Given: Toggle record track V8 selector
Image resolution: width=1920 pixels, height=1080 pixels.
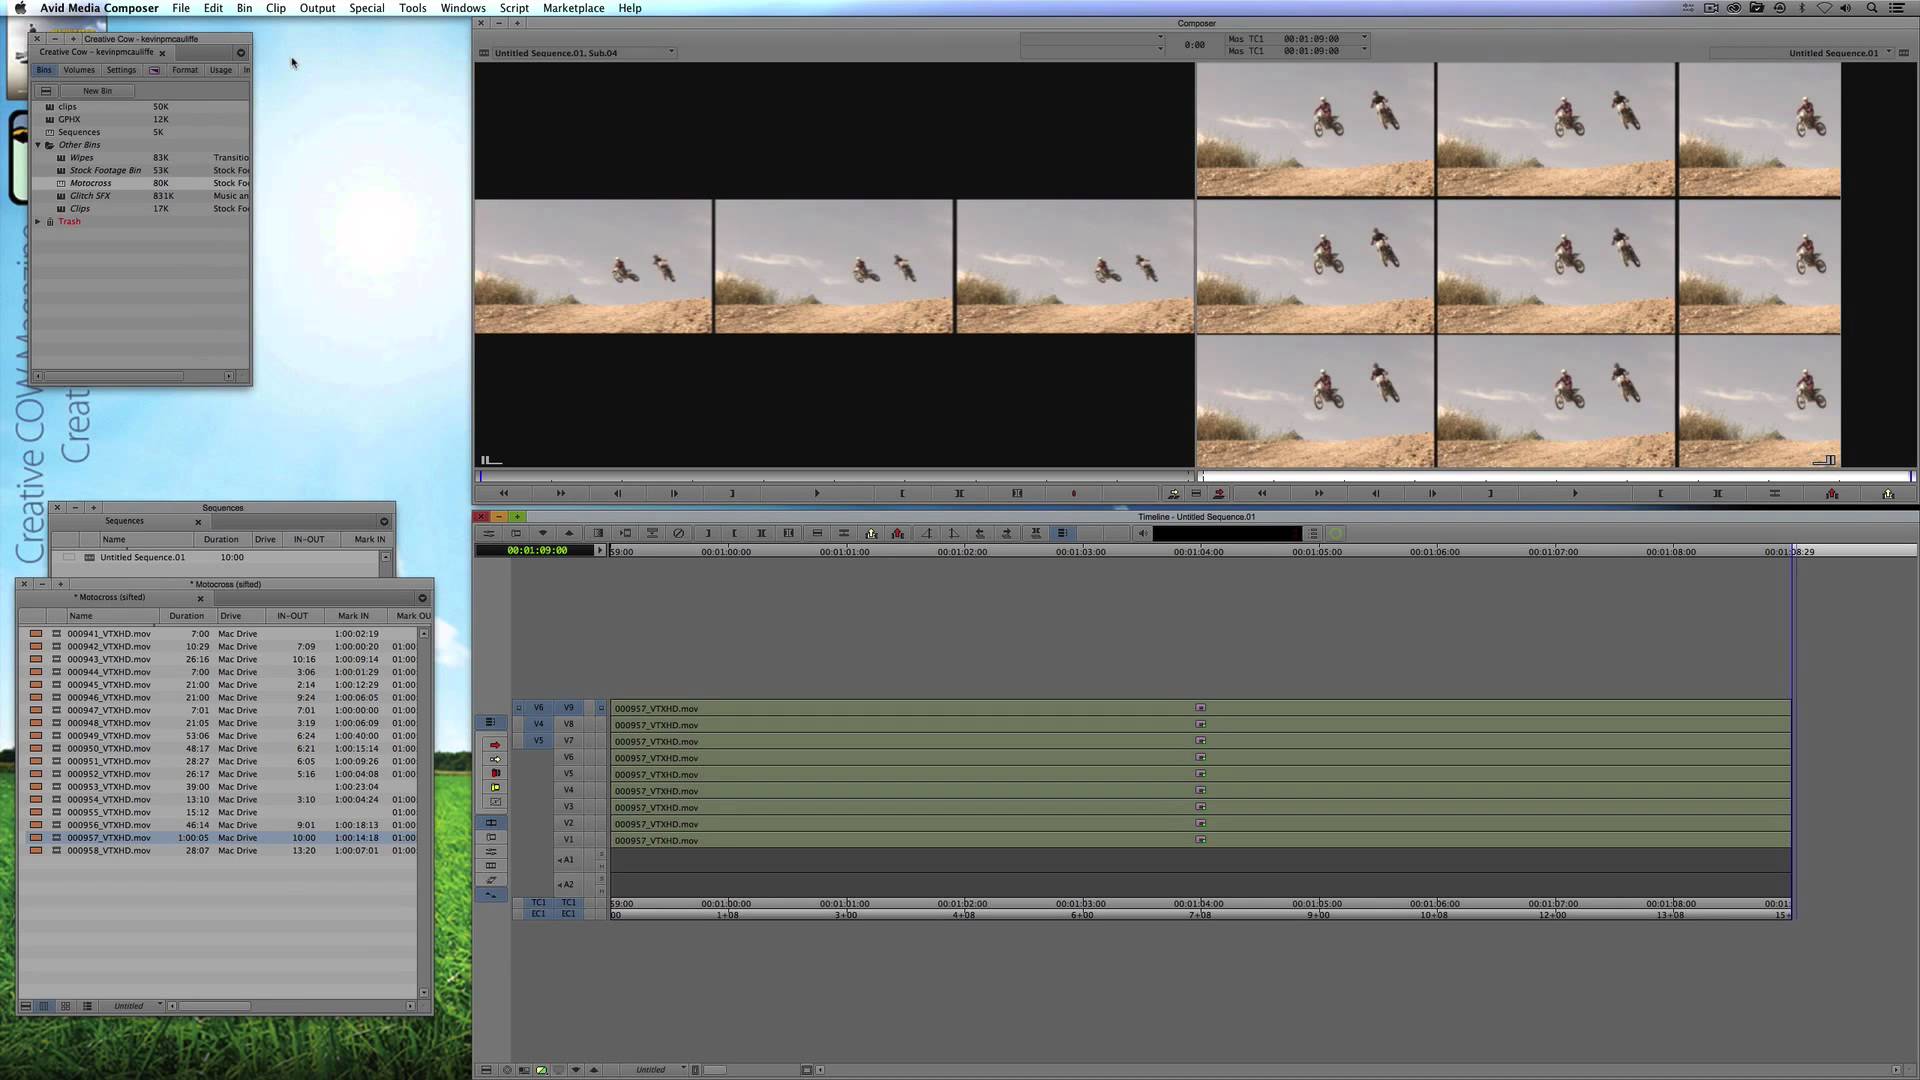Looking at the screenshot, I should (x=569, y=724).
